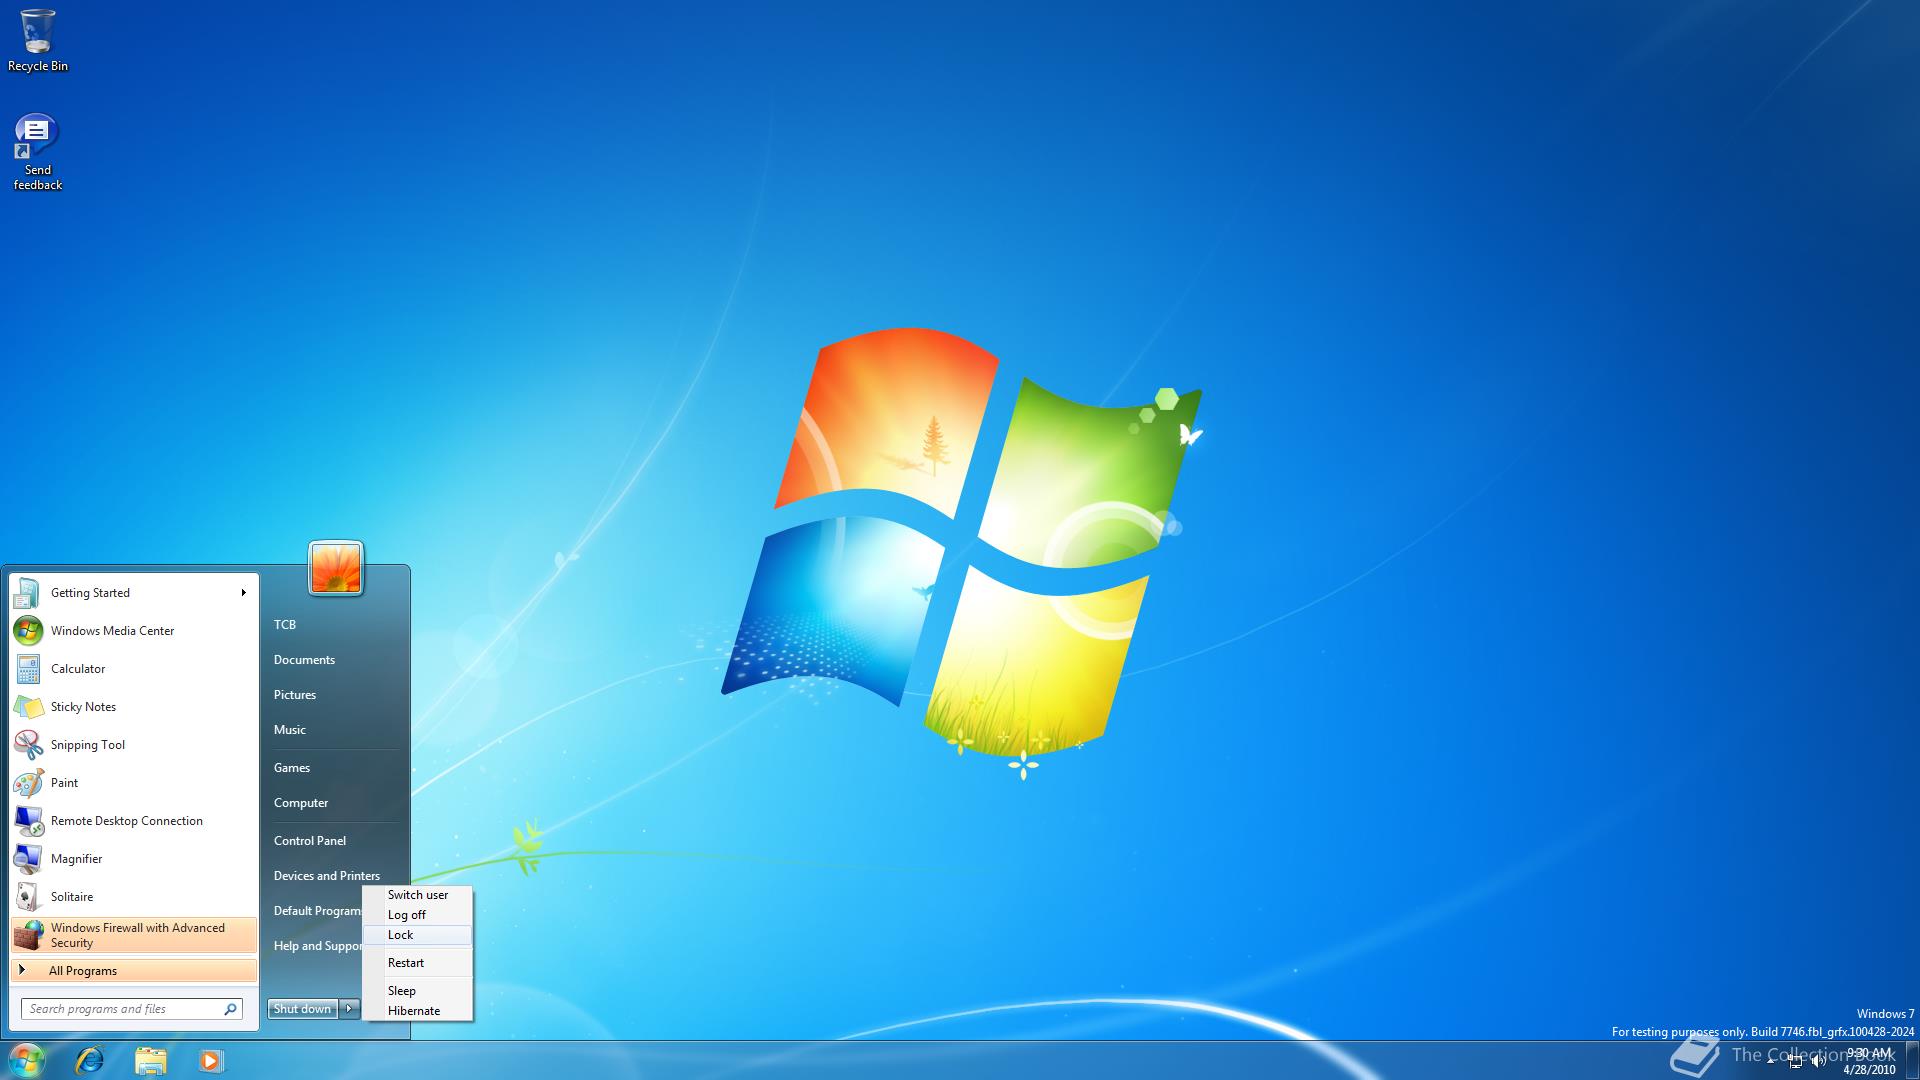Click the user account picture
1920x1080 pixels.
point(336,568)
